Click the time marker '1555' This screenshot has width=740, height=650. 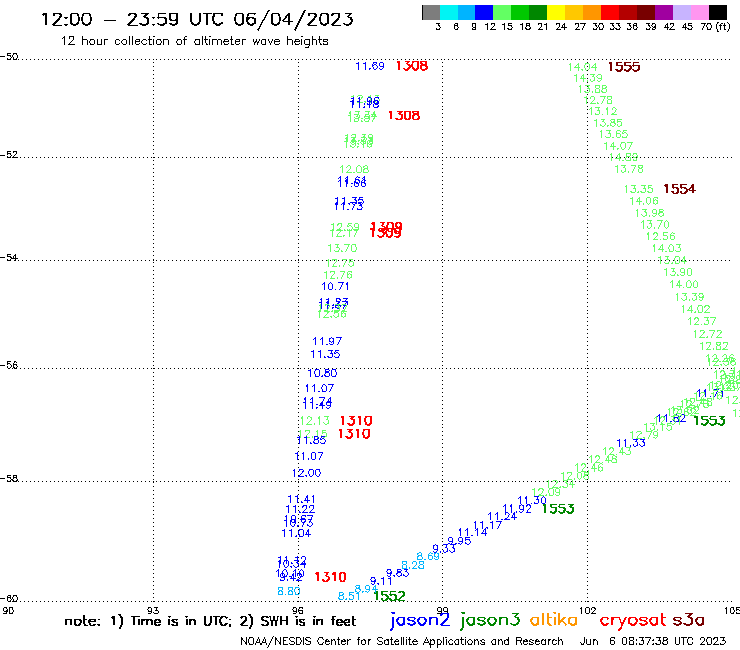pyautogui.click(x=624, y=67)
